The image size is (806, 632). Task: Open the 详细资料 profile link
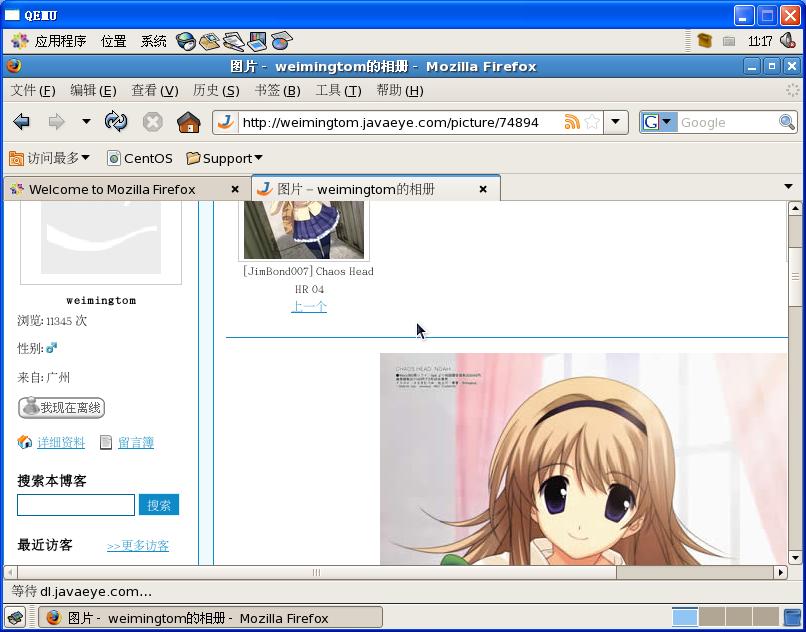(61, 442)
